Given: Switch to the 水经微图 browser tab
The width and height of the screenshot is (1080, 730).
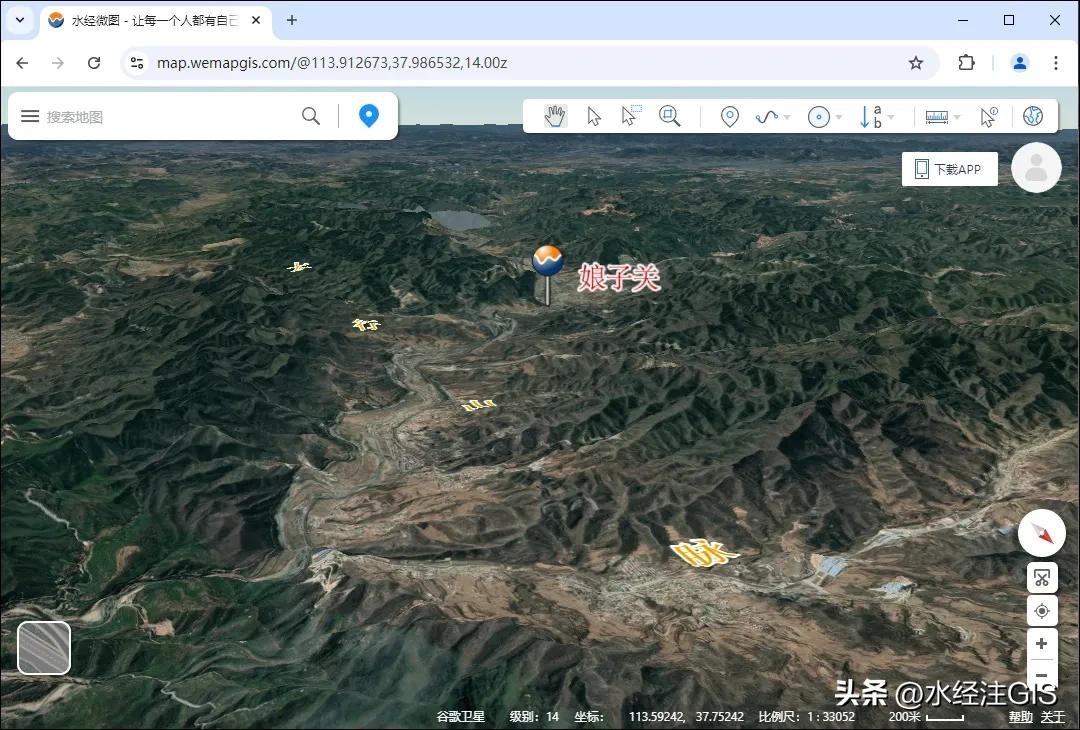Looking at the screenshot, I should (x=150, y=20).
